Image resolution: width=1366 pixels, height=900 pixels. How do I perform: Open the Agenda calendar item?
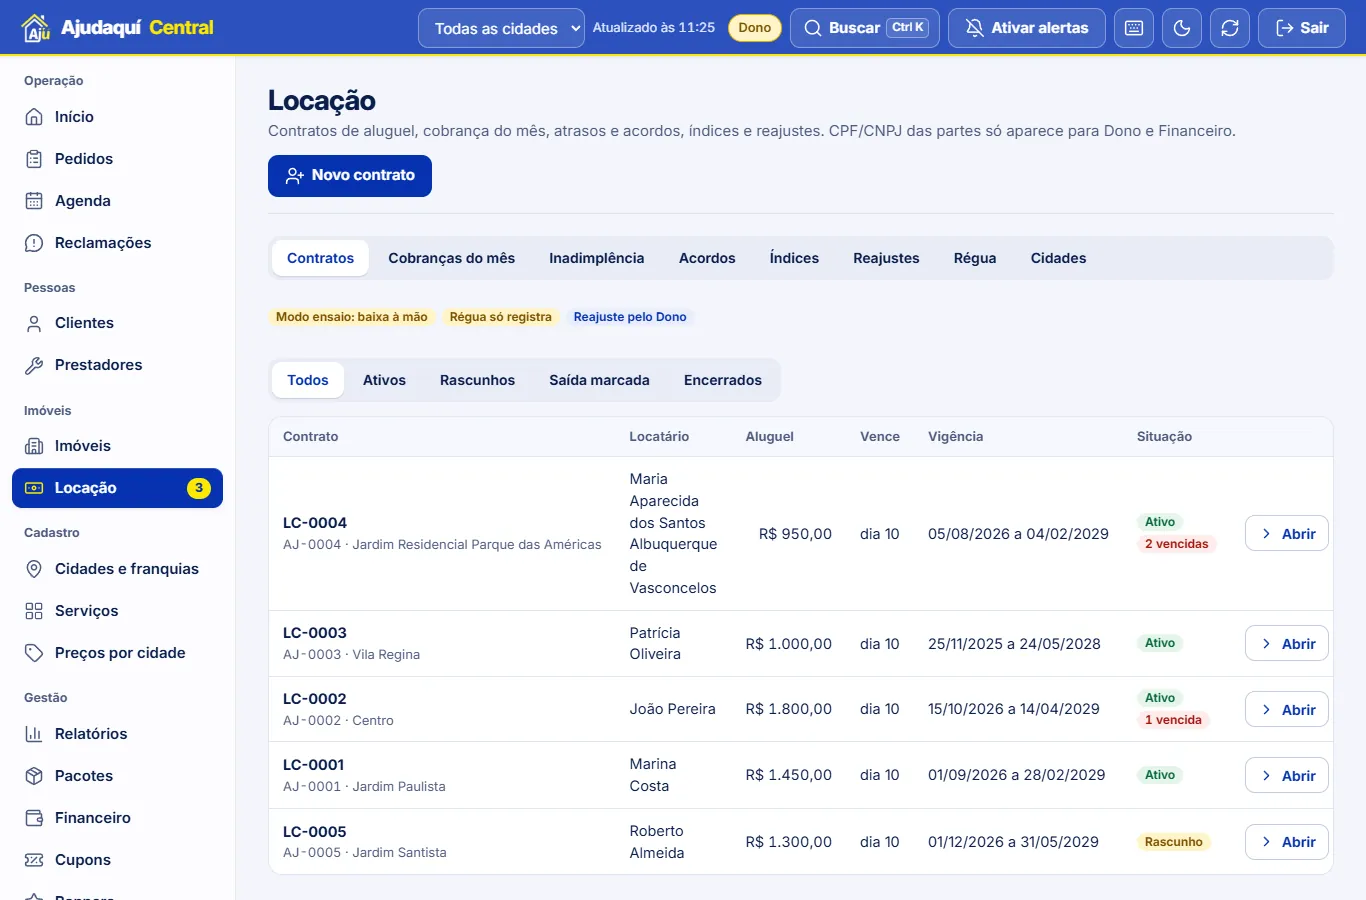(118, 201)
